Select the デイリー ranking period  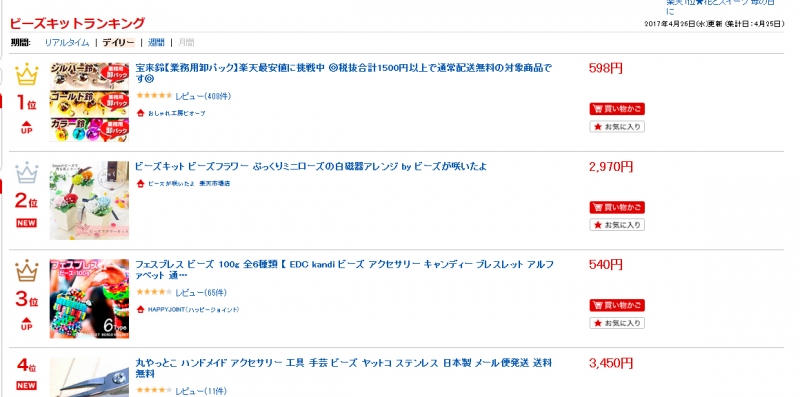(118, 42)
